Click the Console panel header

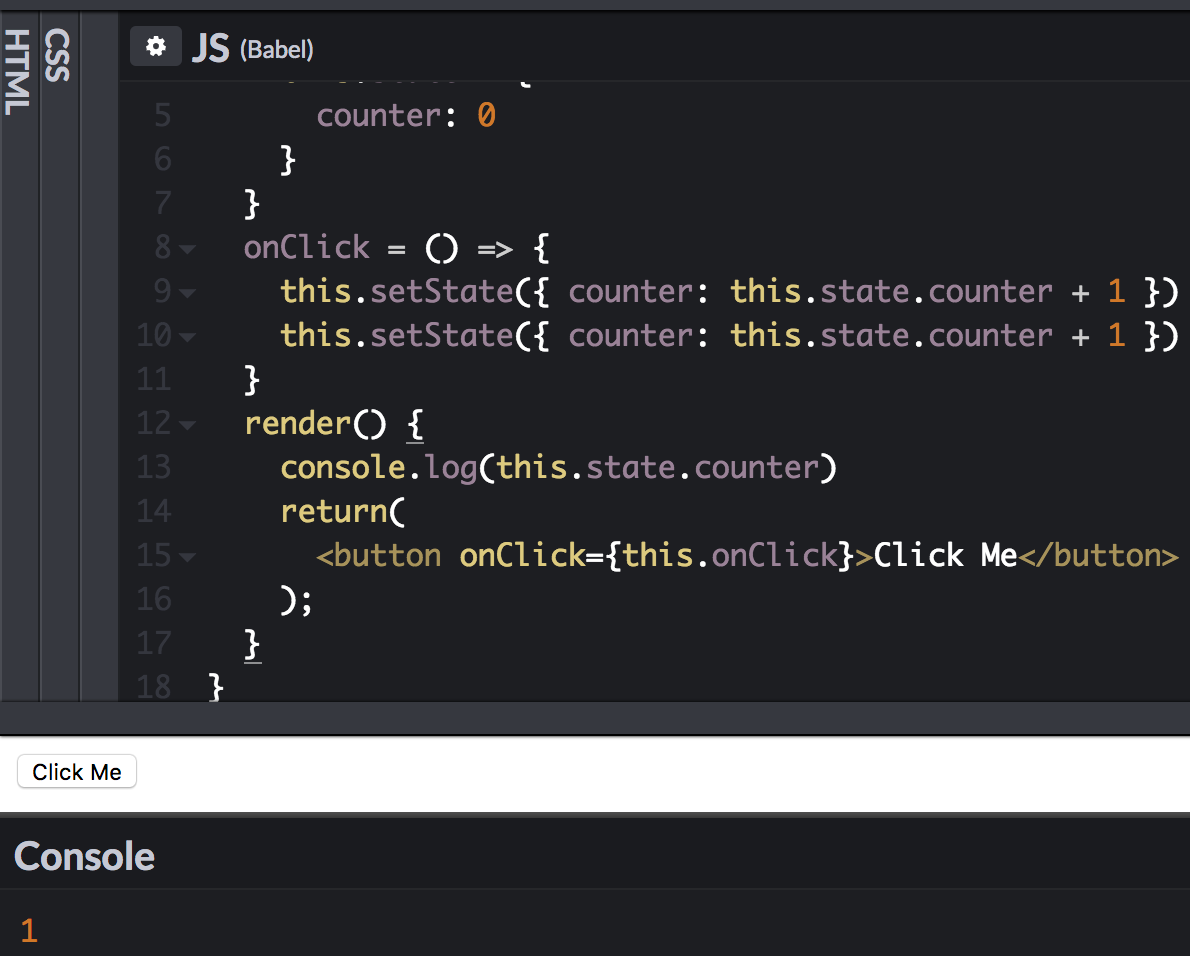tap(84, 856)
